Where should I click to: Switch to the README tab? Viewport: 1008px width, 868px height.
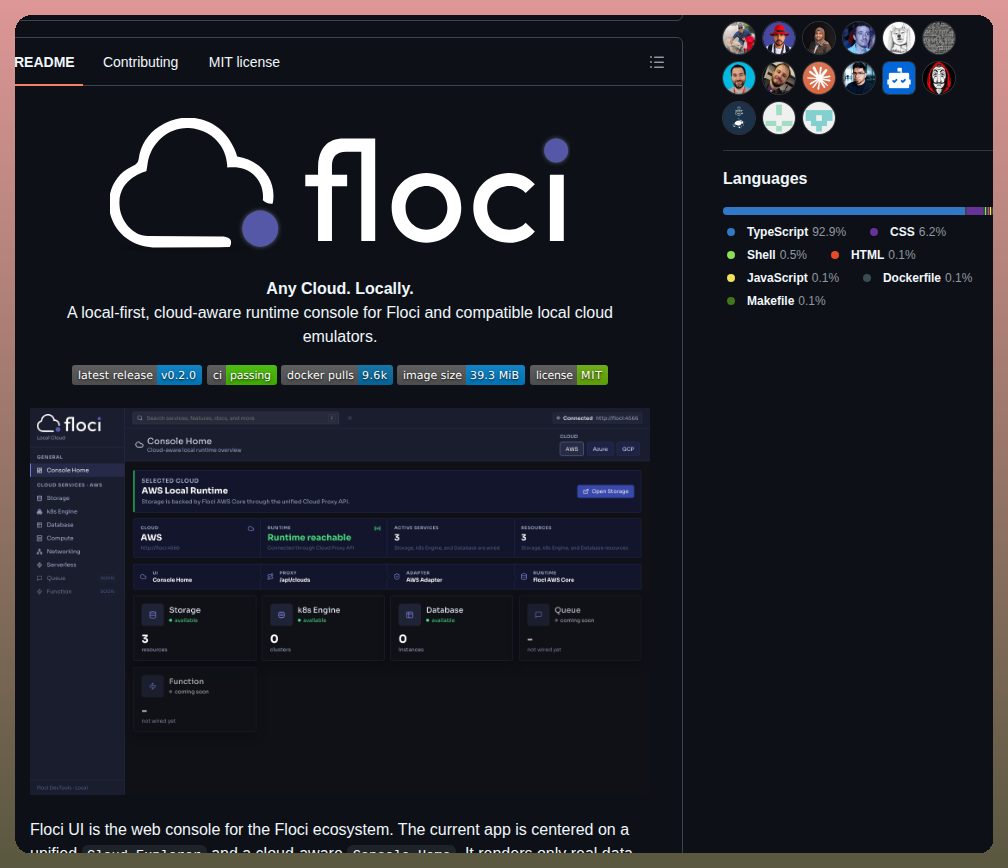coord(45,62)
